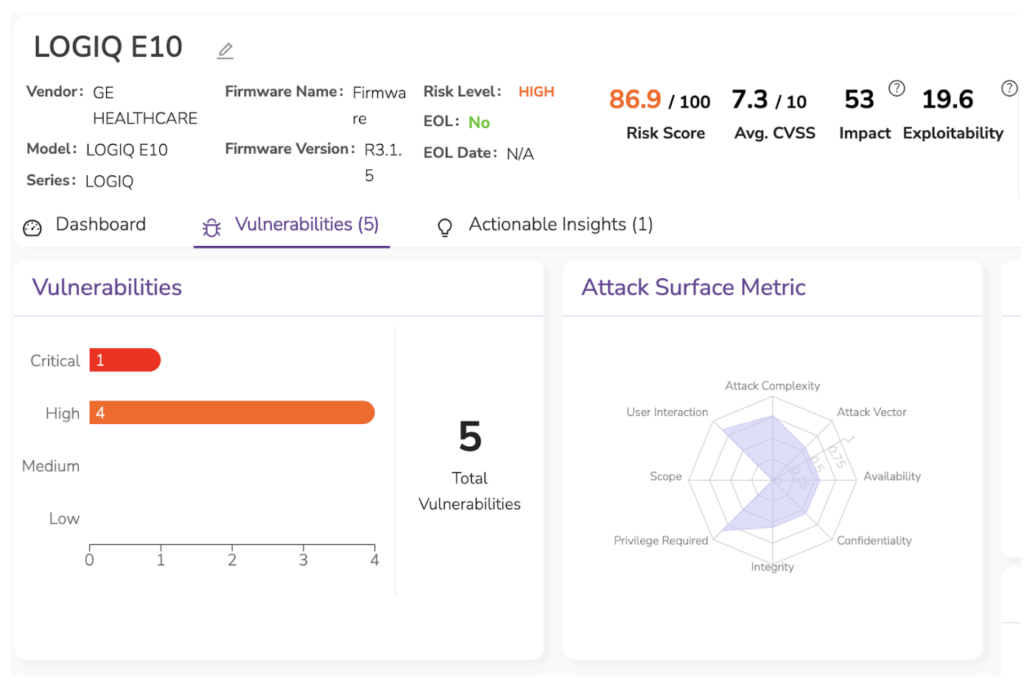Click the Confidentiality radar axis label
Screen dimensions: 1024x692
874,541
